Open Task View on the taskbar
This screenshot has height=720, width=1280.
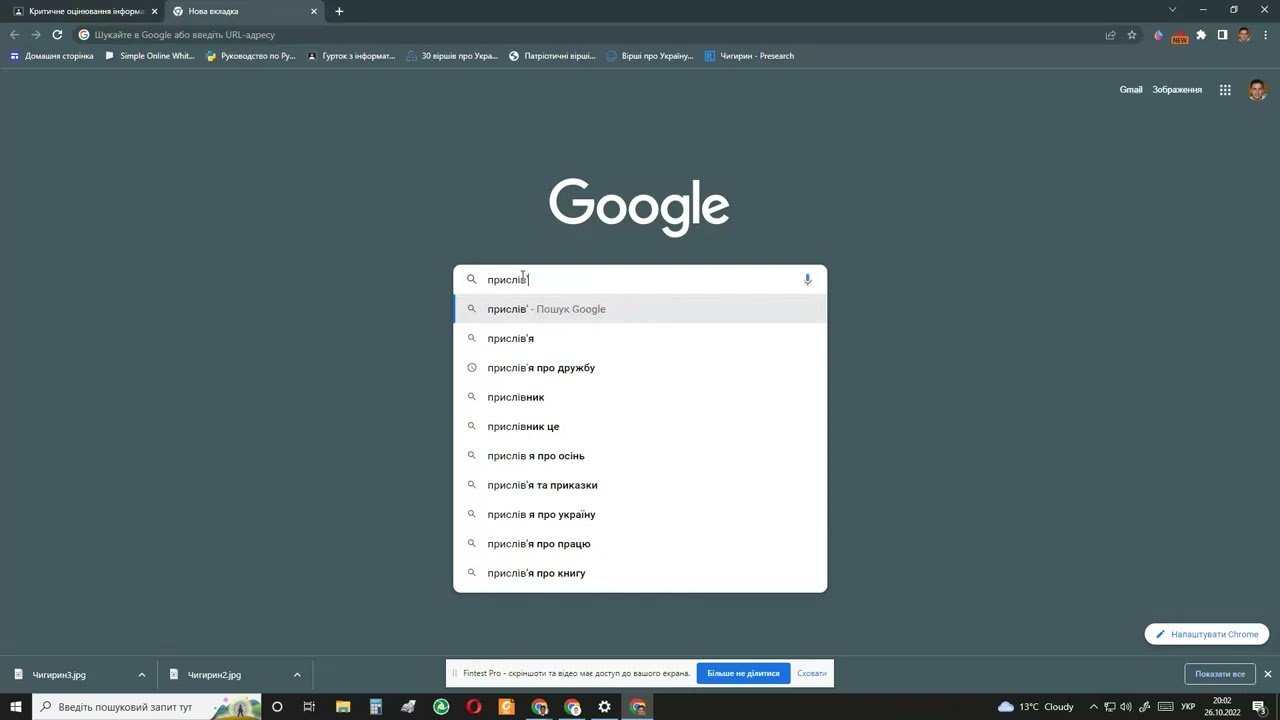309,707
